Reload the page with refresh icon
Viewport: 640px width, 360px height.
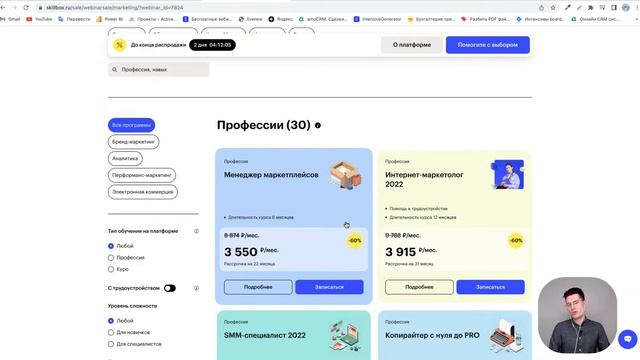26,8
